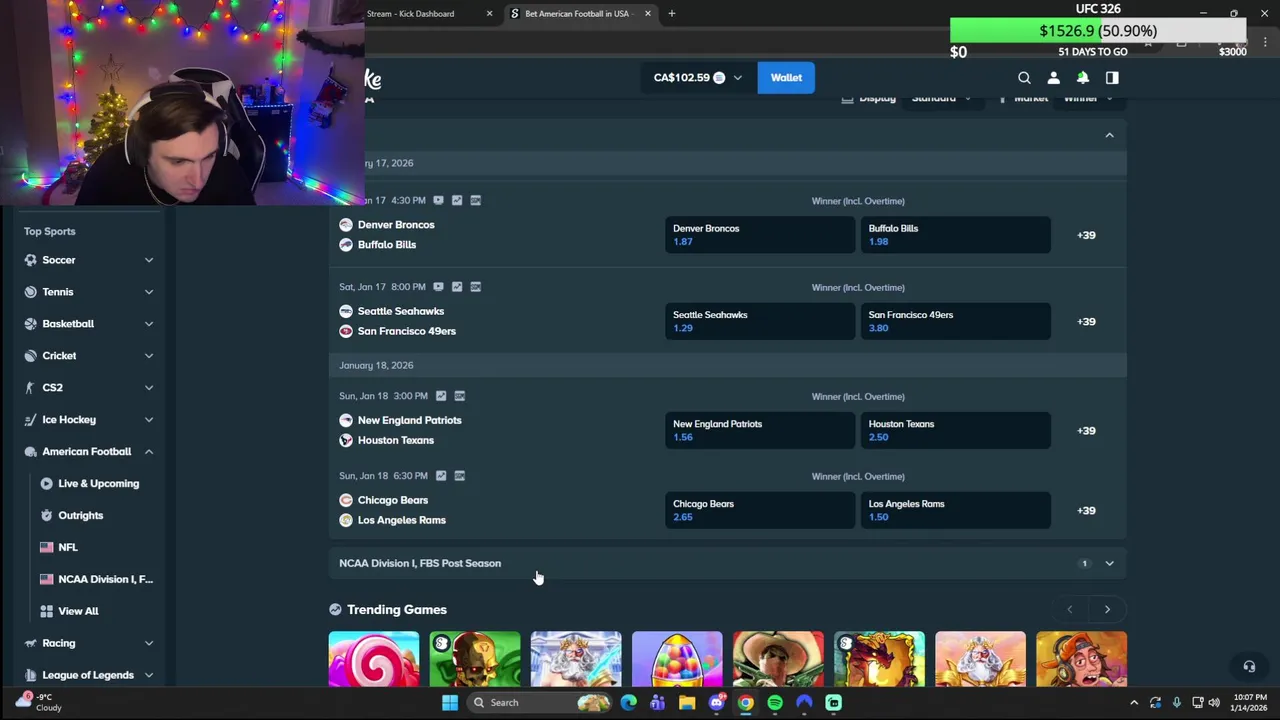This screenshot has height=720, width=1280.
Task: Bet on Buffalo Bills at 1.98
Action: (x=955, y=235)
